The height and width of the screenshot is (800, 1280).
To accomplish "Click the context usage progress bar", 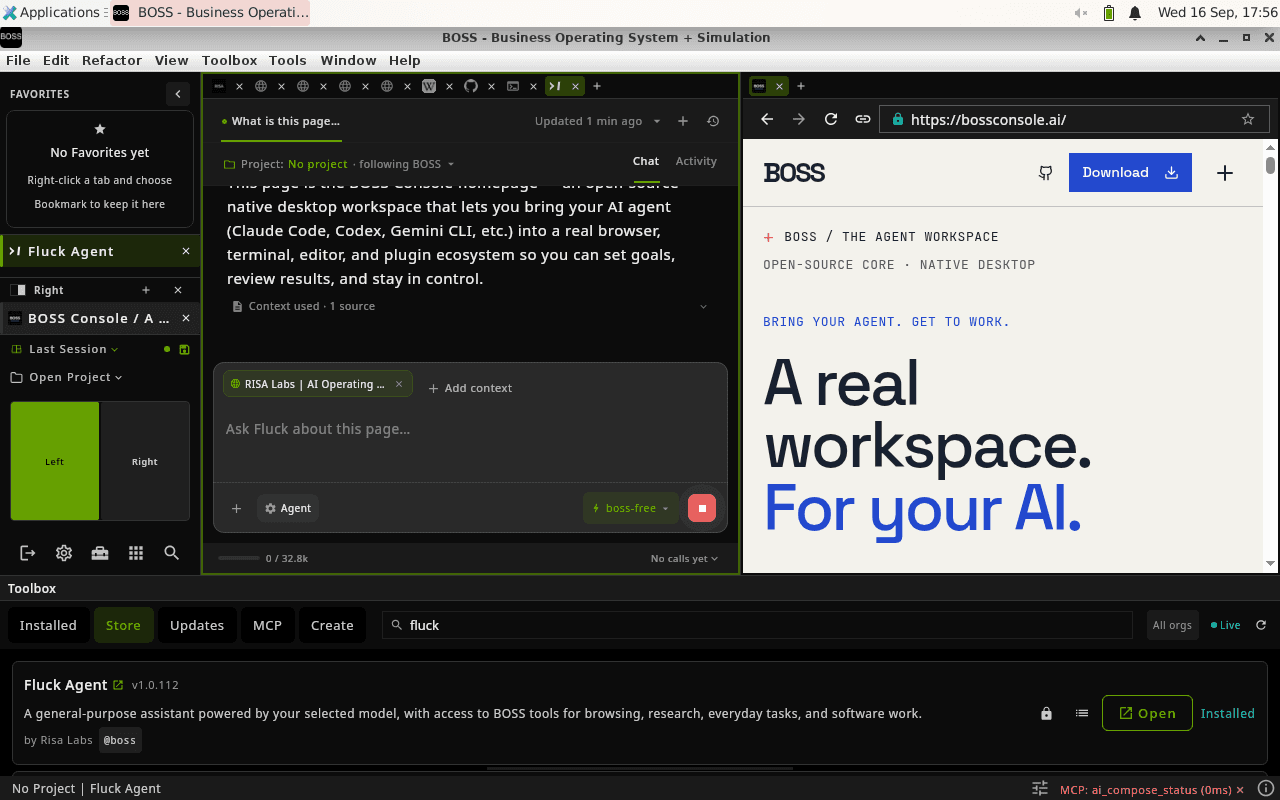I will pyautogui.click(x=239, y=558).
